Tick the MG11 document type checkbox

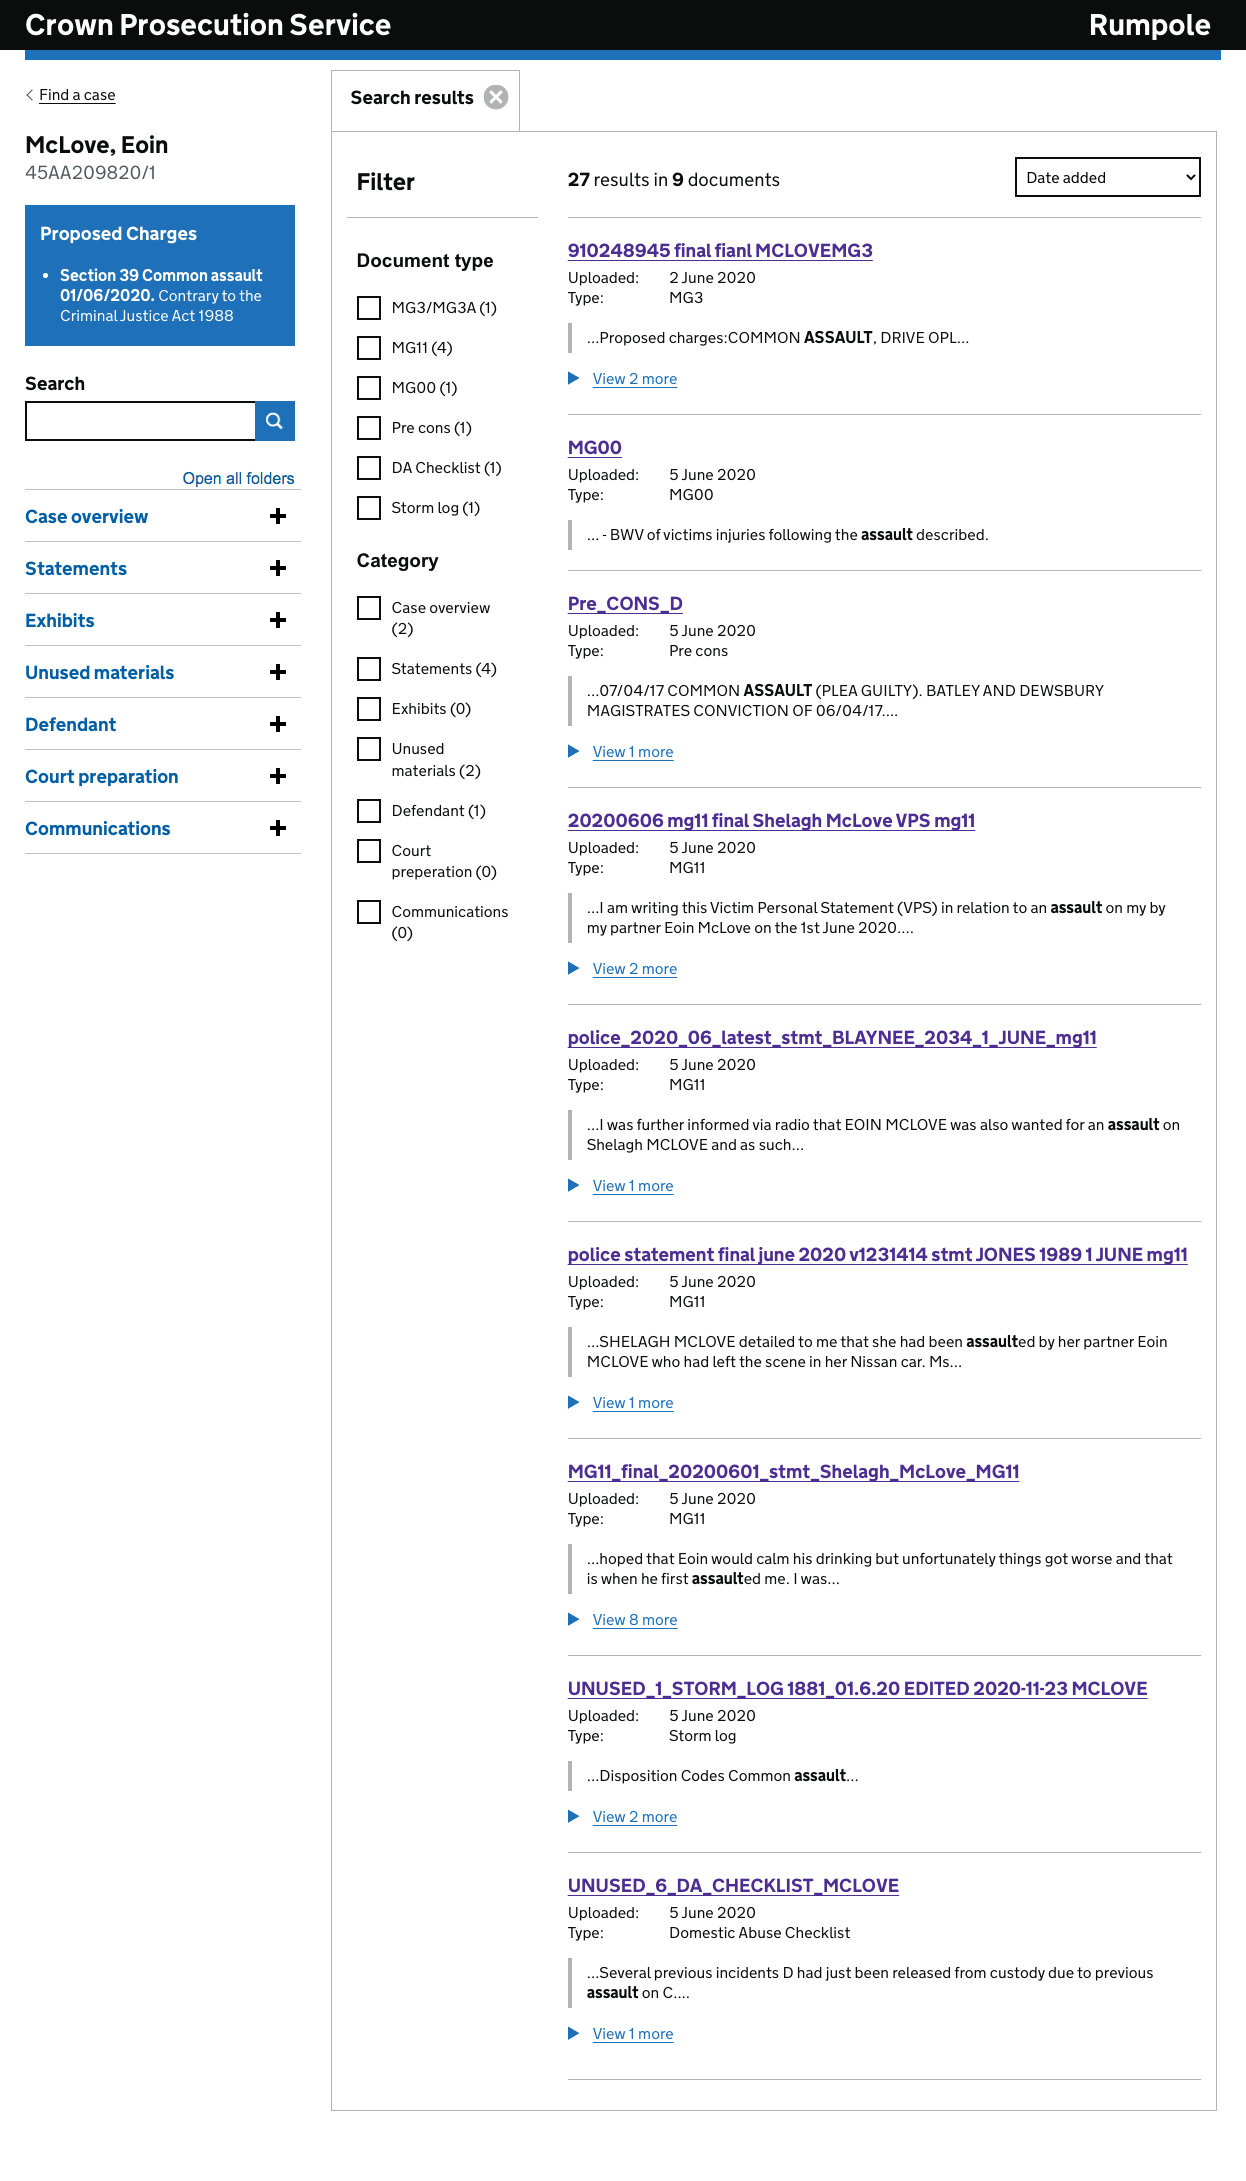tap(369, 348)
